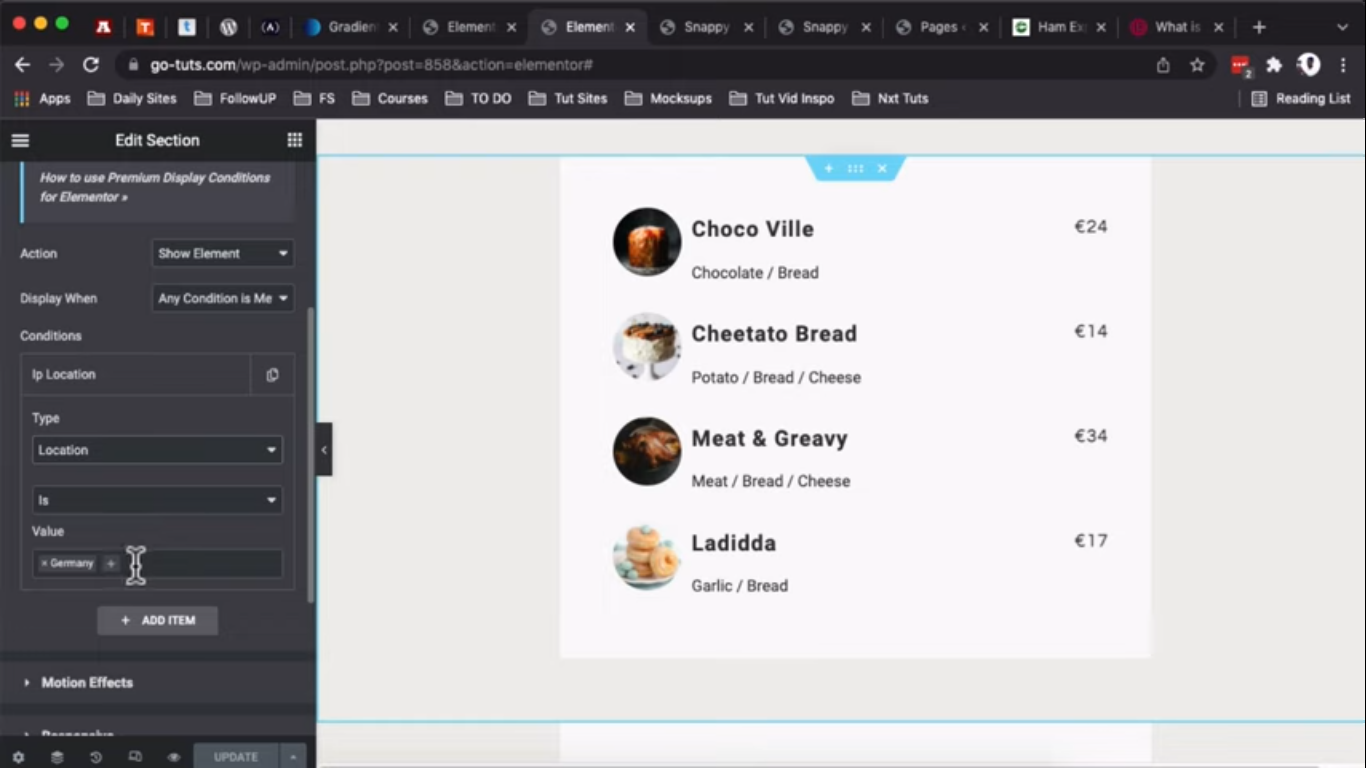Open Courses bookmark folder

pos(390,98)
